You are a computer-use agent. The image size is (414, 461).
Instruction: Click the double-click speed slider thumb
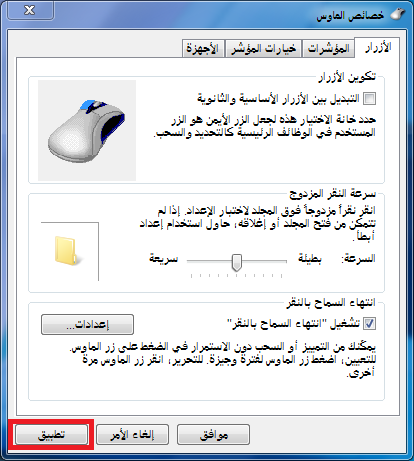coord(237,263)
